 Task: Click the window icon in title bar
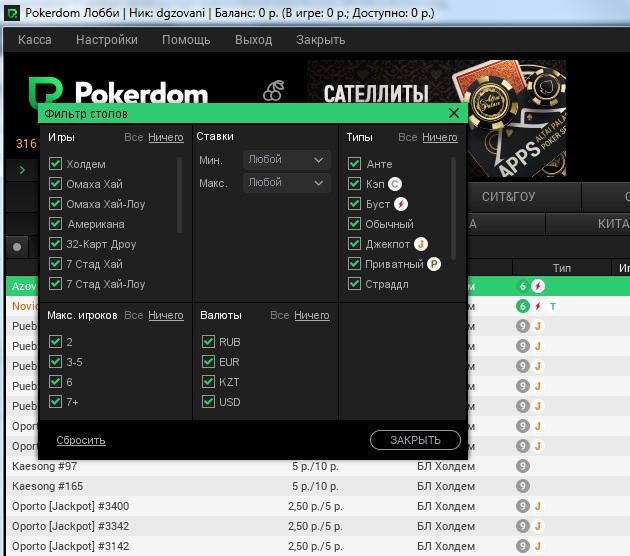13,12
